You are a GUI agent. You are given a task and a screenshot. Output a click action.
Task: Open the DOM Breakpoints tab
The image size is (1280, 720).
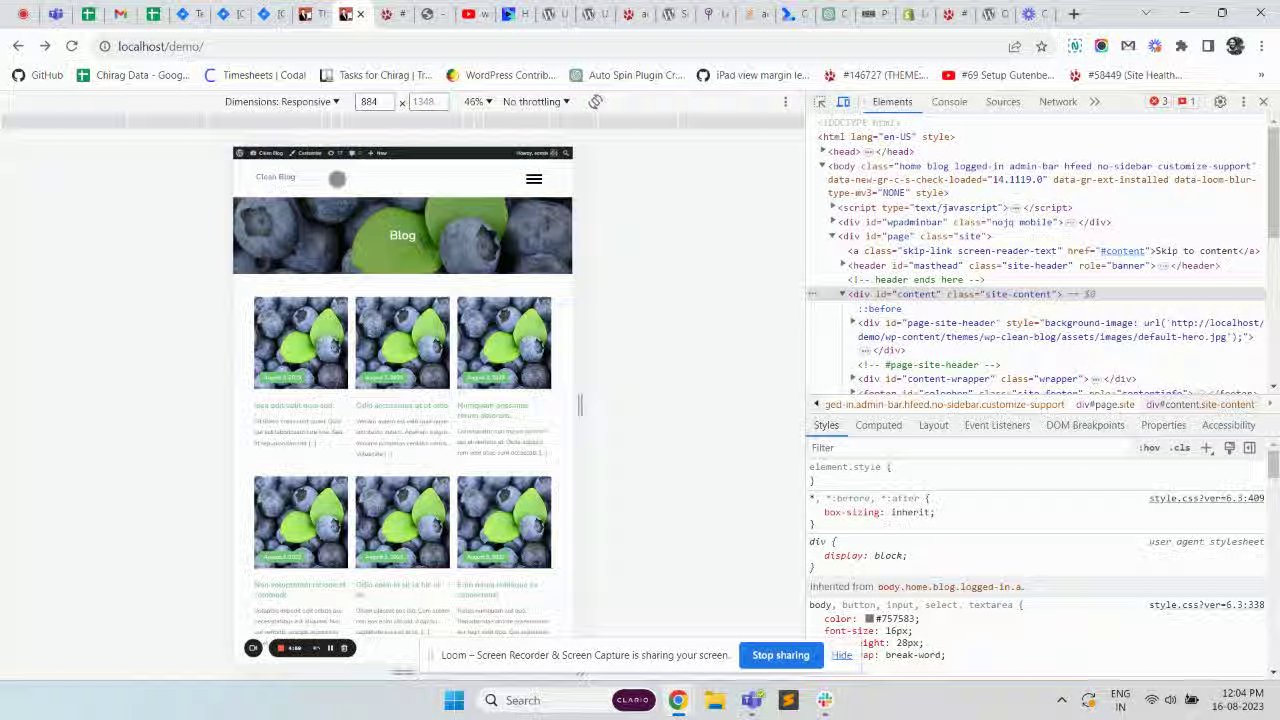[1085, 426]
